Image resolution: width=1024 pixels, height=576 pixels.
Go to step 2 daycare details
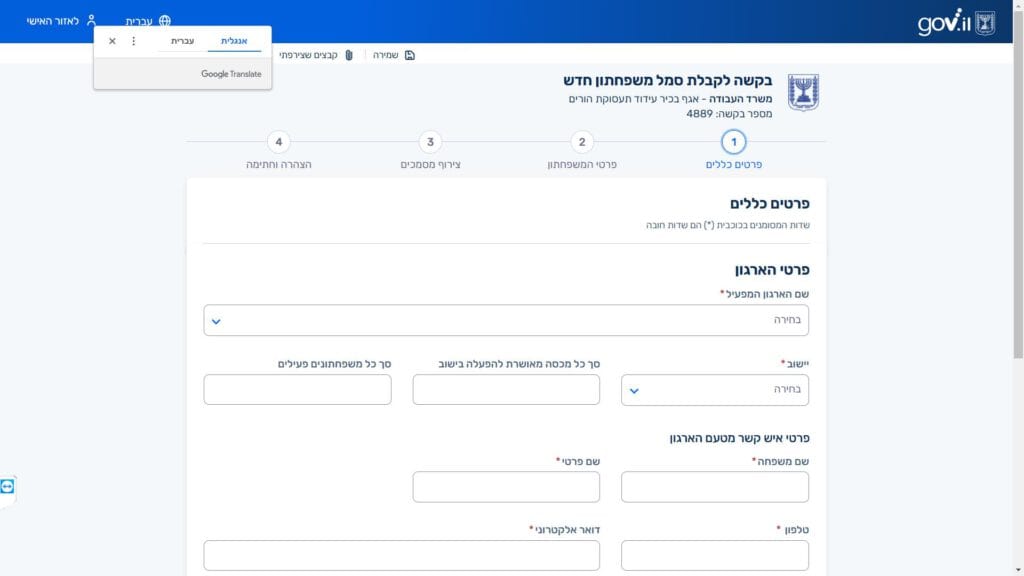(x=582, y=143)
